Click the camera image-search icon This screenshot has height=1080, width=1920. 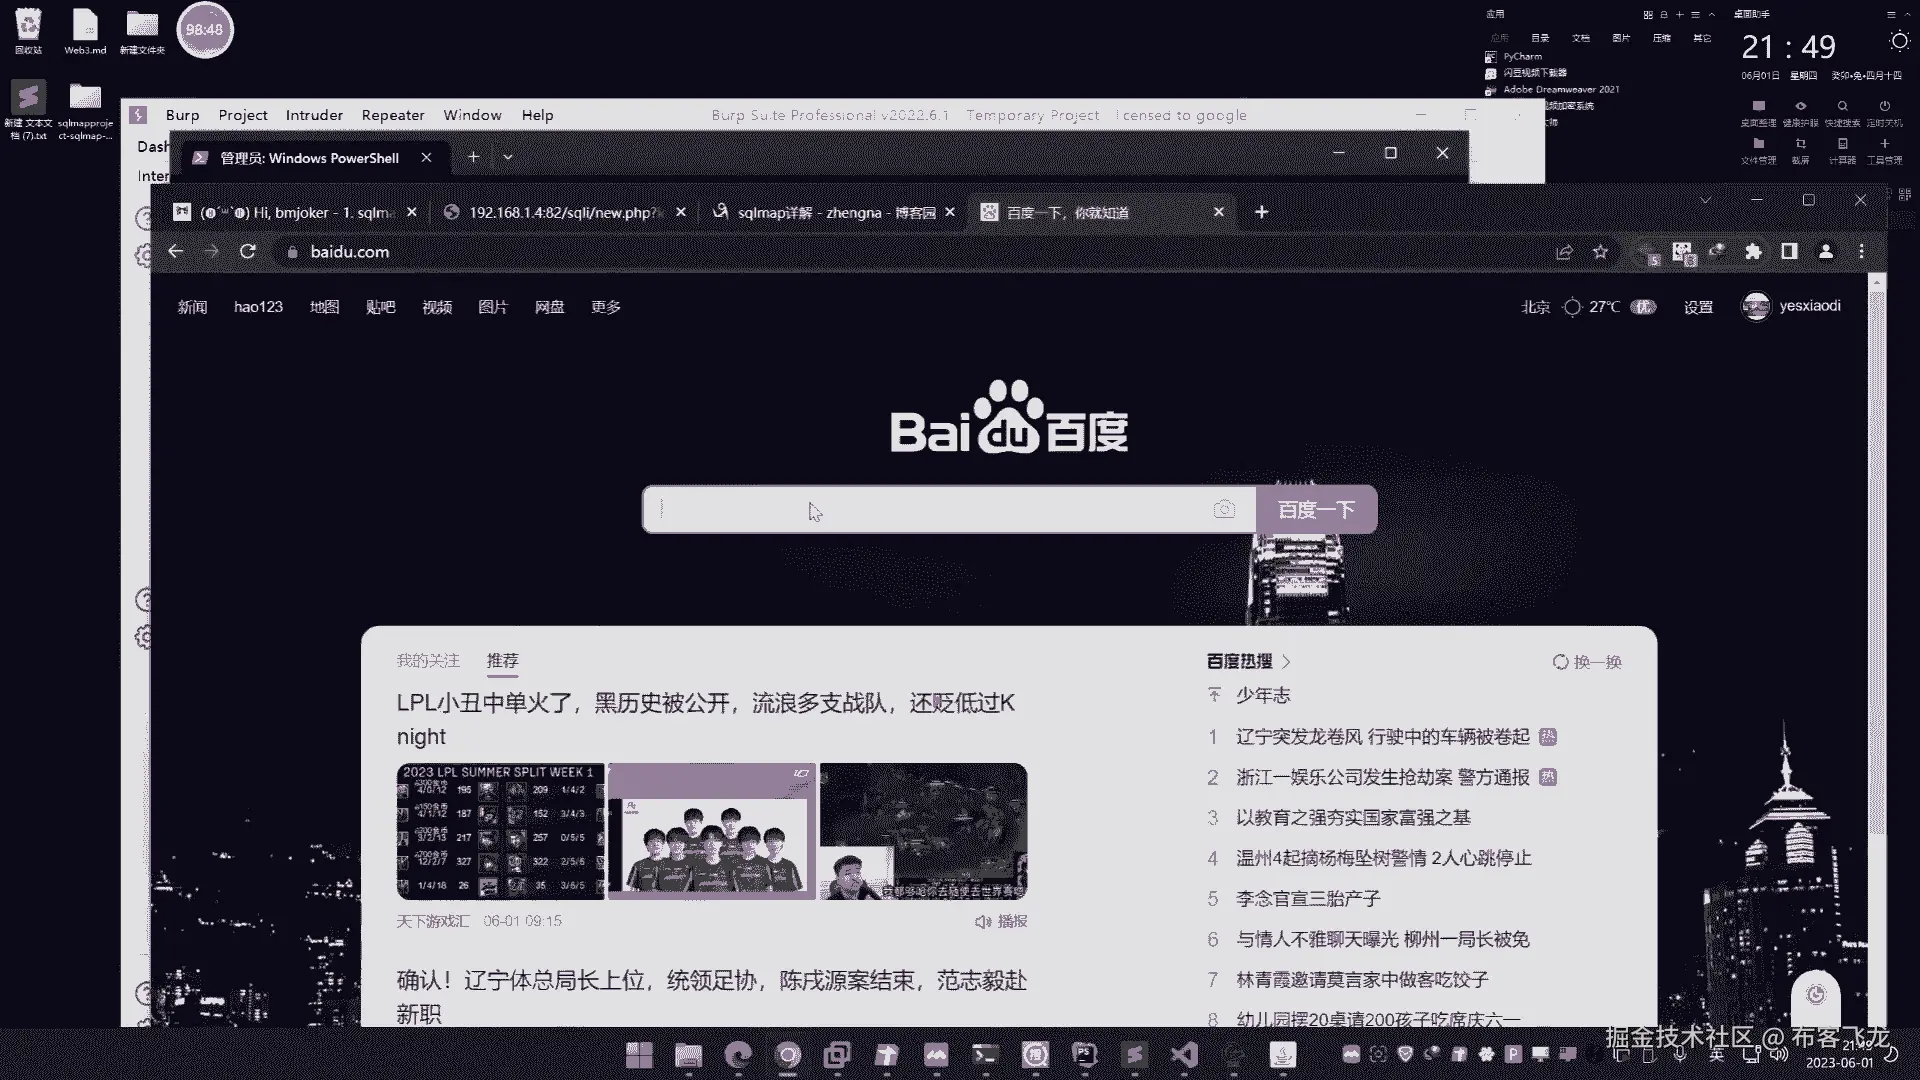(1223, 510)
